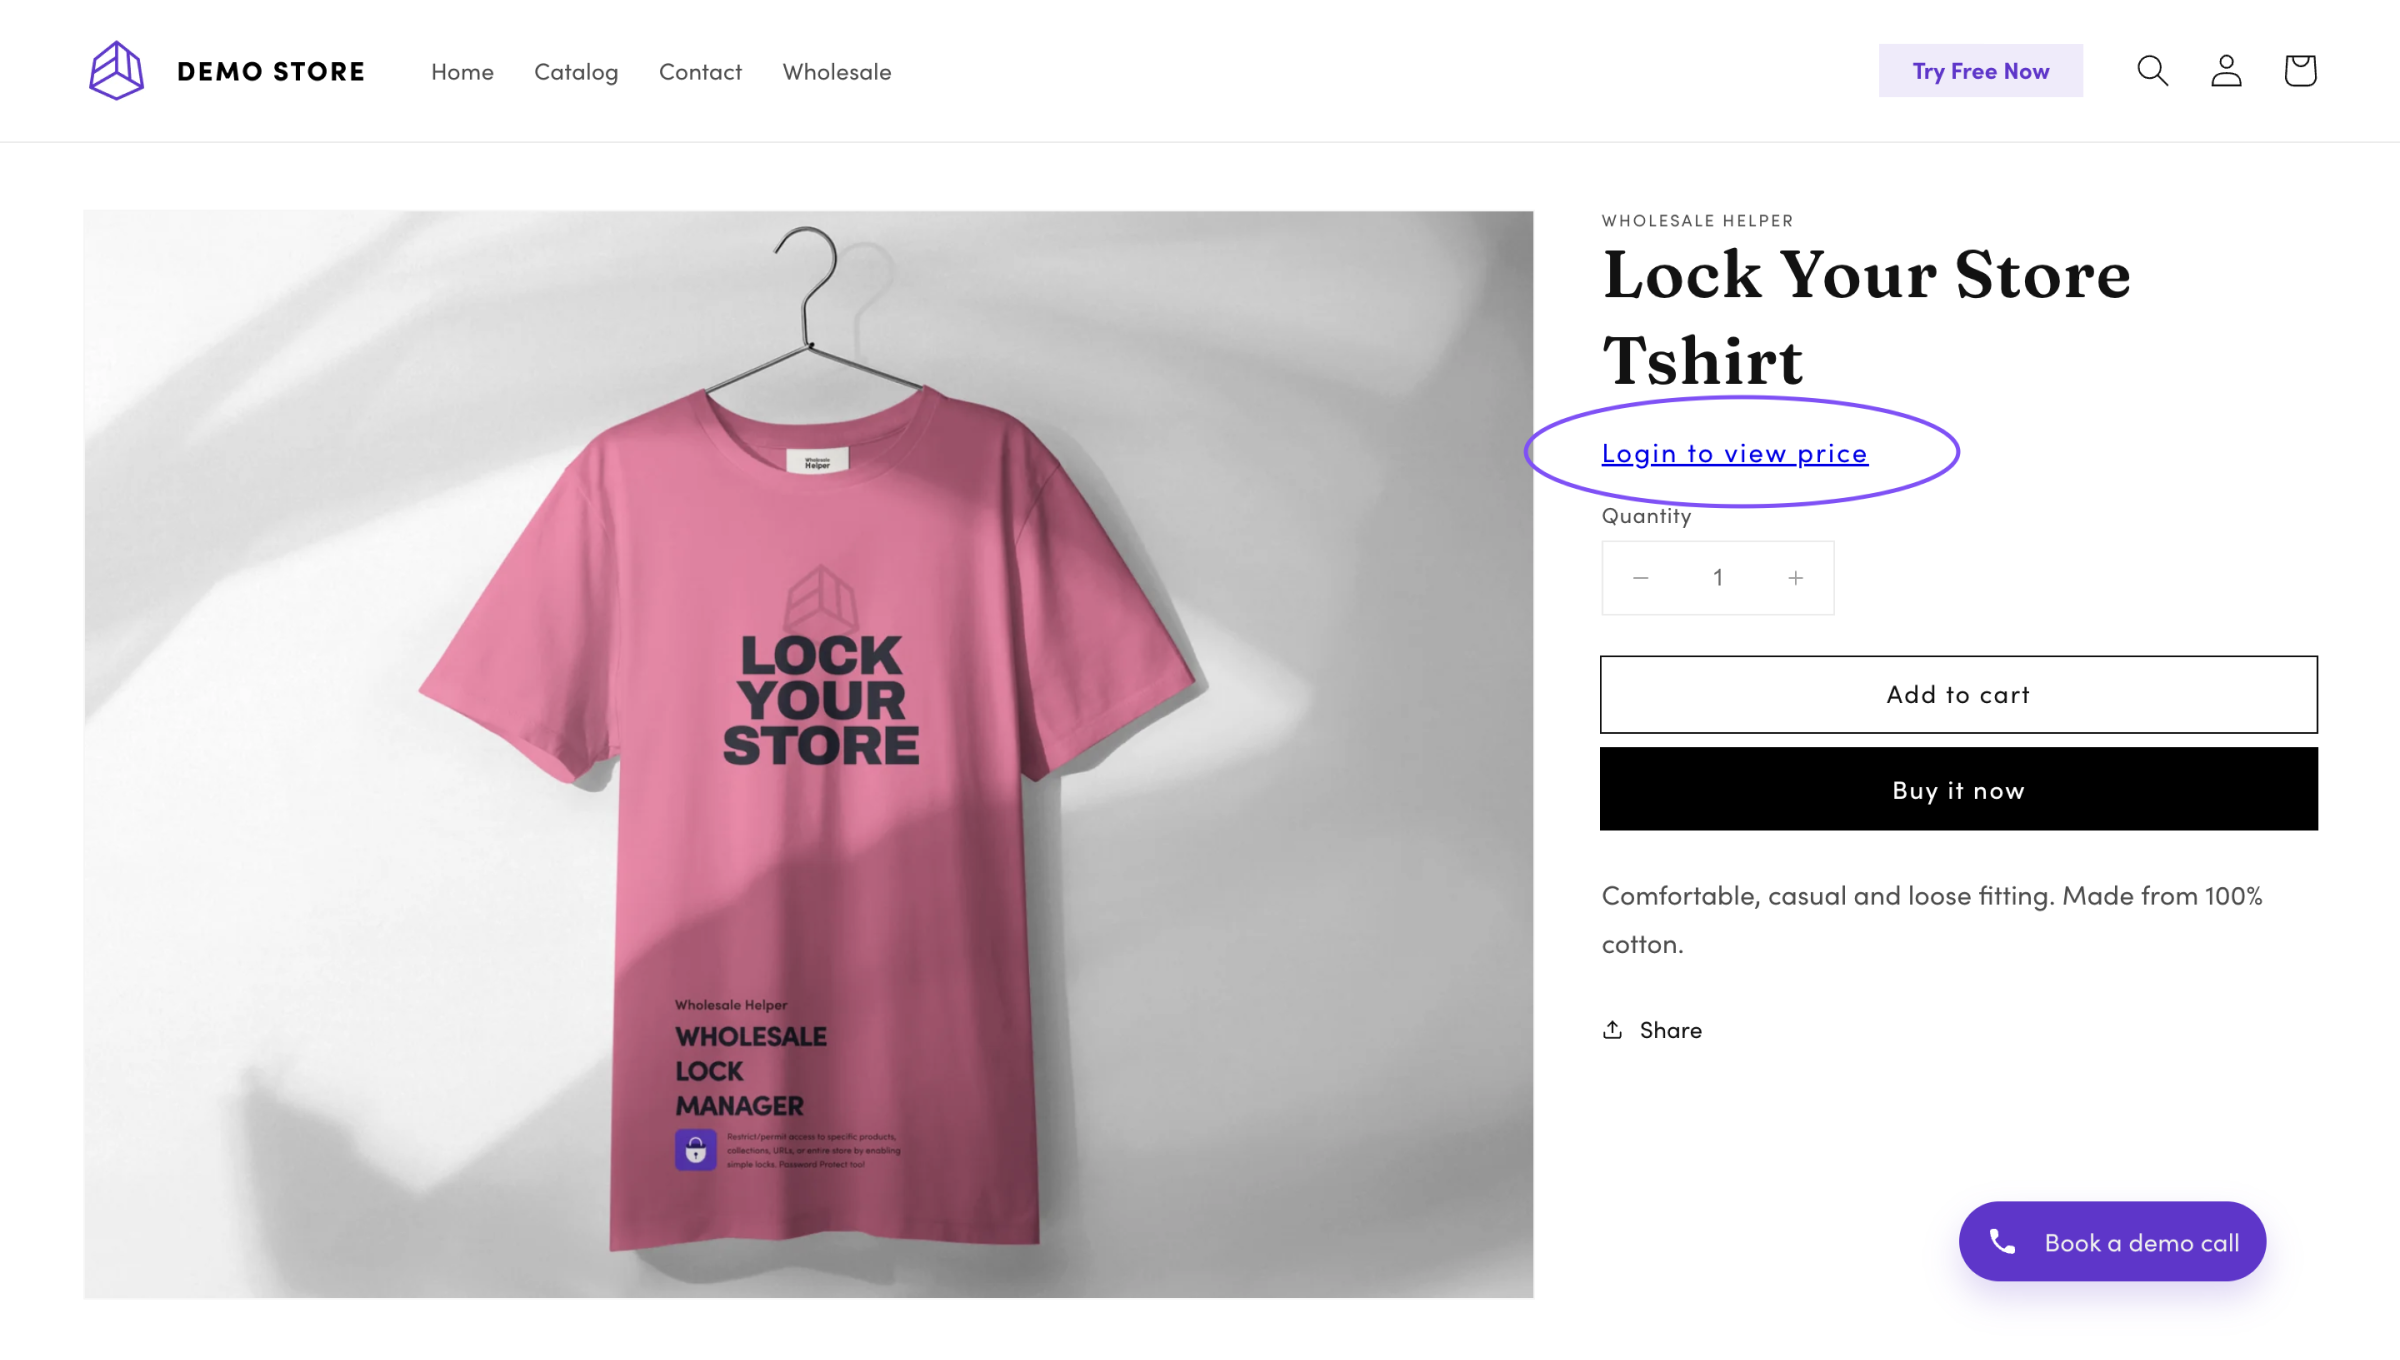Open the shopping cart icon
The width and height of the screenshot is (2400, 1360).
click(2300, 71)
